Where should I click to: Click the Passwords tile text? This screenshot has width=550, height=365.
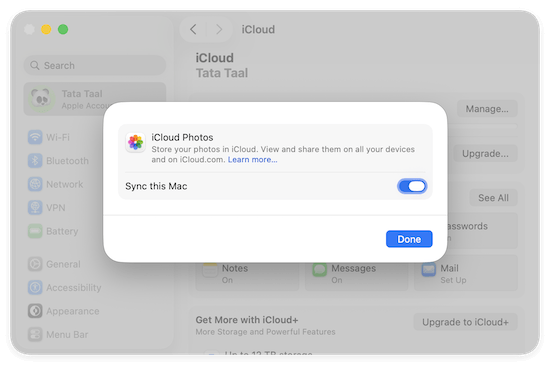pos(468,226)
